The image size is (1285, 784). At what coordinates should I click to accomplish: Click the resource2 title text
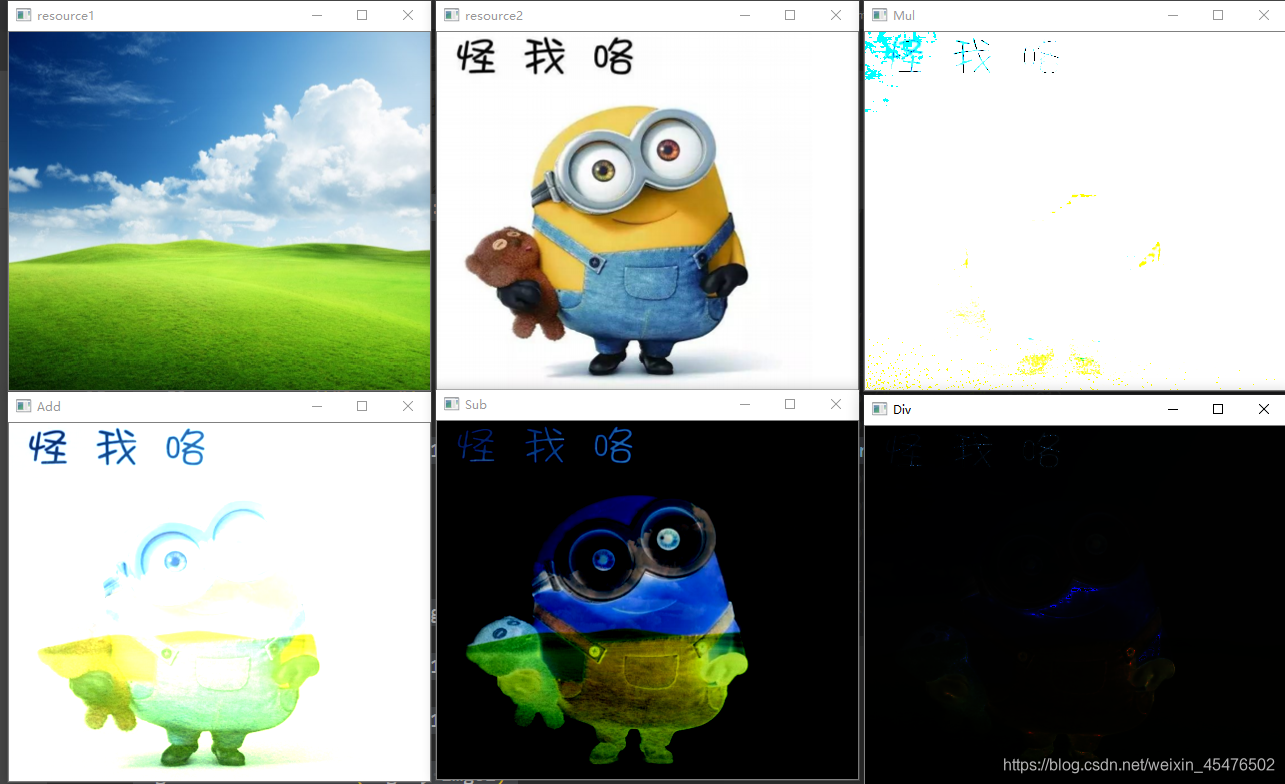pyautogui.click(x=494, y=16)
